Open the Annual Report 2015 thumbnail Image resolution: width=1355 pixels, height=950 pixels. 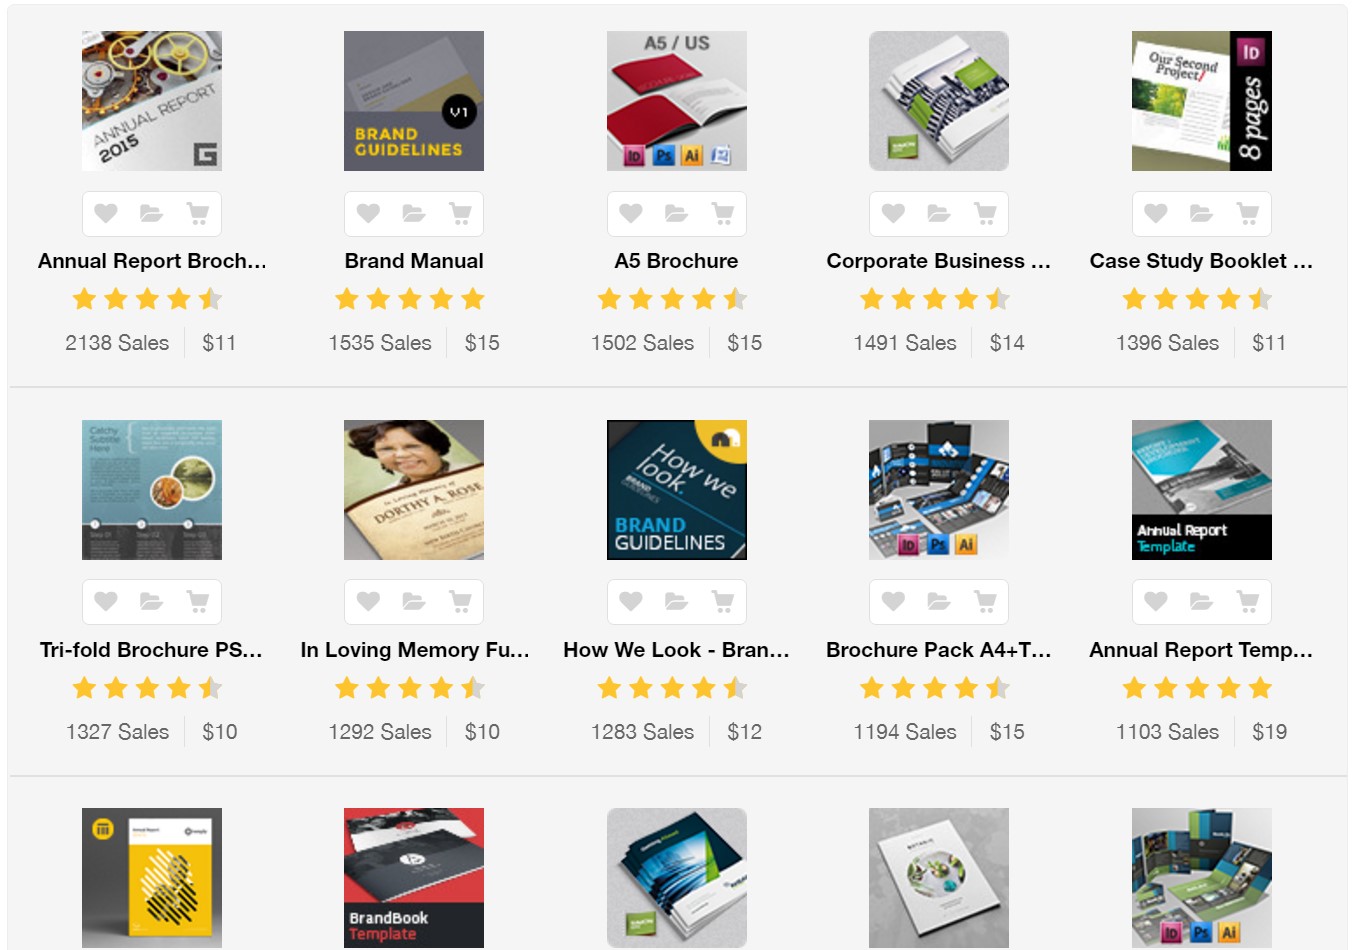pos(152,101)
